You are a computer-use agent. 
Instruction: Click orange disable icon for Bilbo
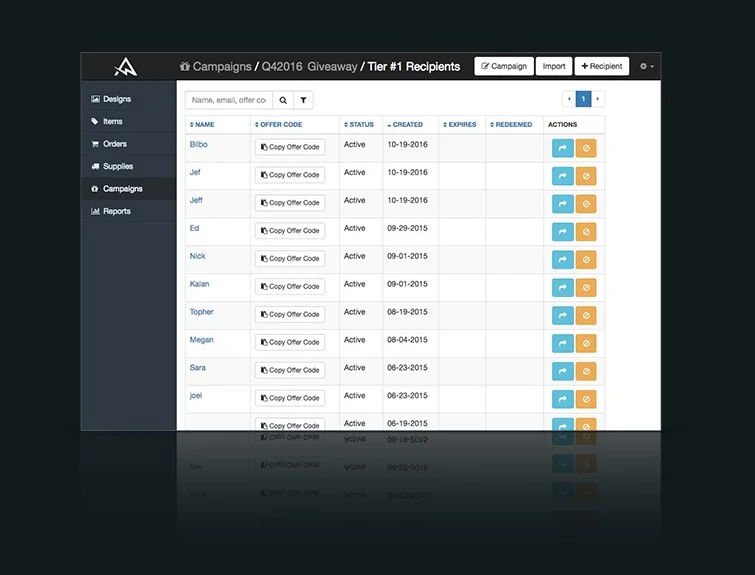point(586,148)
